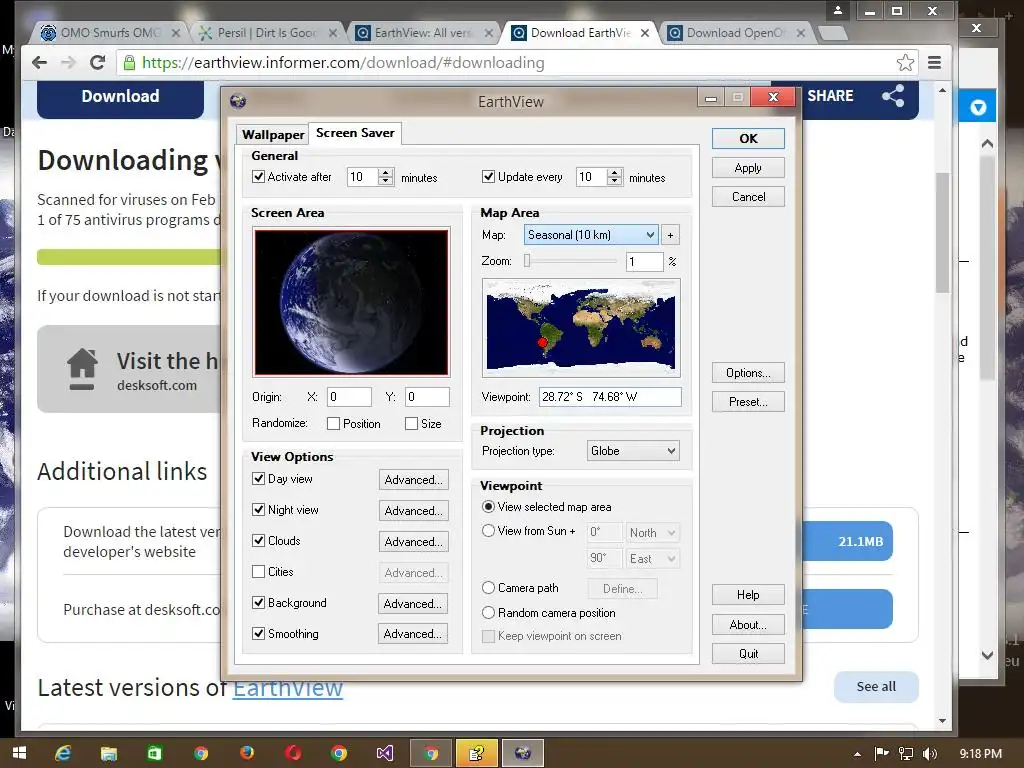Viewport: 1024px width, 768px height.
Task: Uncheck the Clouds option
Action: [259, 541]
